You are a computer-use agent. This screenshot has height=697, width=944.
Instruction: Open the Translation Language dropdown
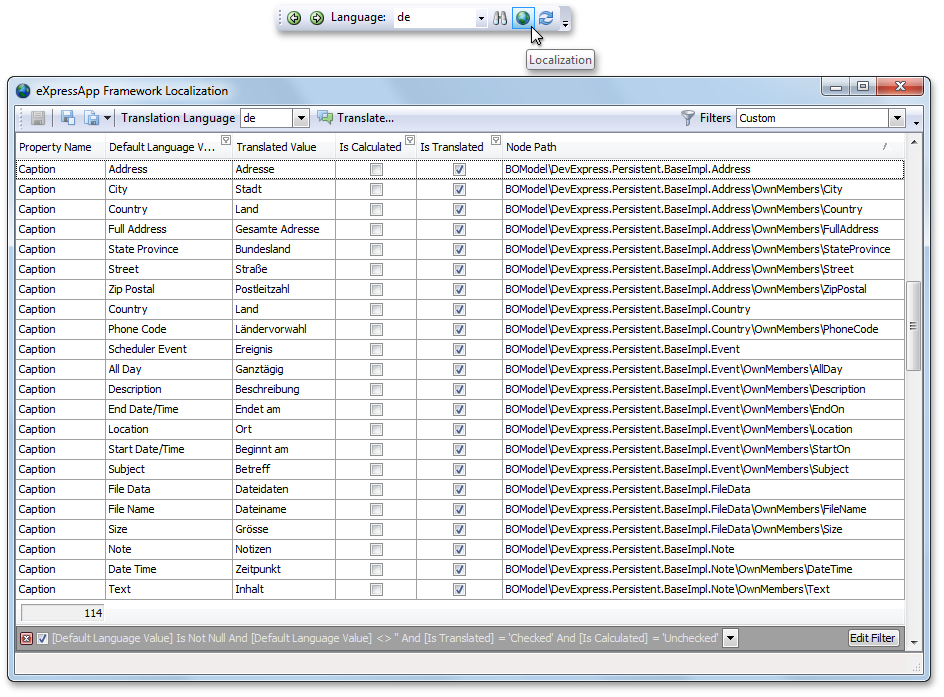coord(300,118)
